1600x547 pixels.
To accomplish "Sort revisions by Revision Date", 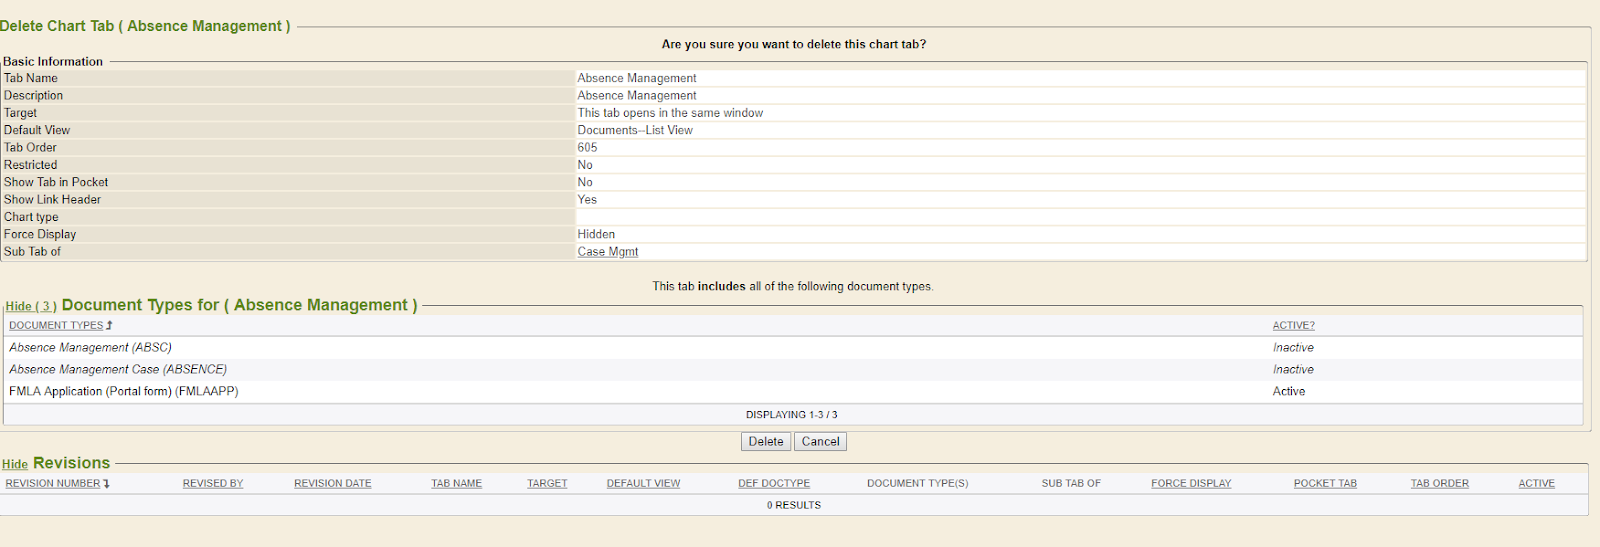I will (332, 484).
